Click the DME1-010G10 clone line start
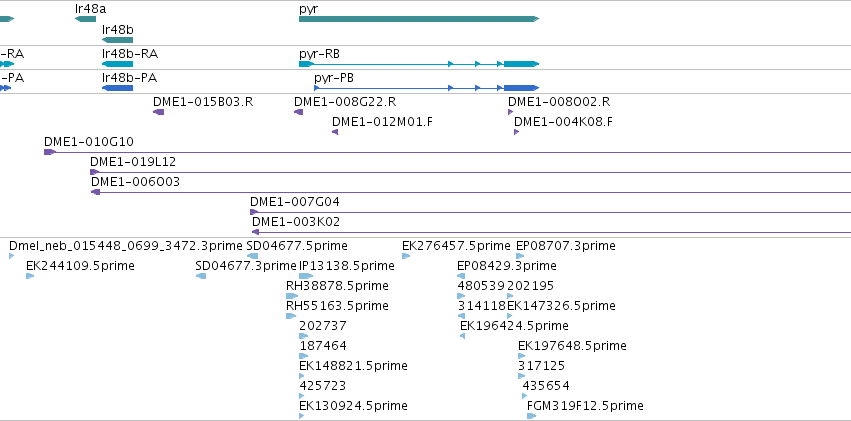The image size is (851, 421). pos(49,152)
